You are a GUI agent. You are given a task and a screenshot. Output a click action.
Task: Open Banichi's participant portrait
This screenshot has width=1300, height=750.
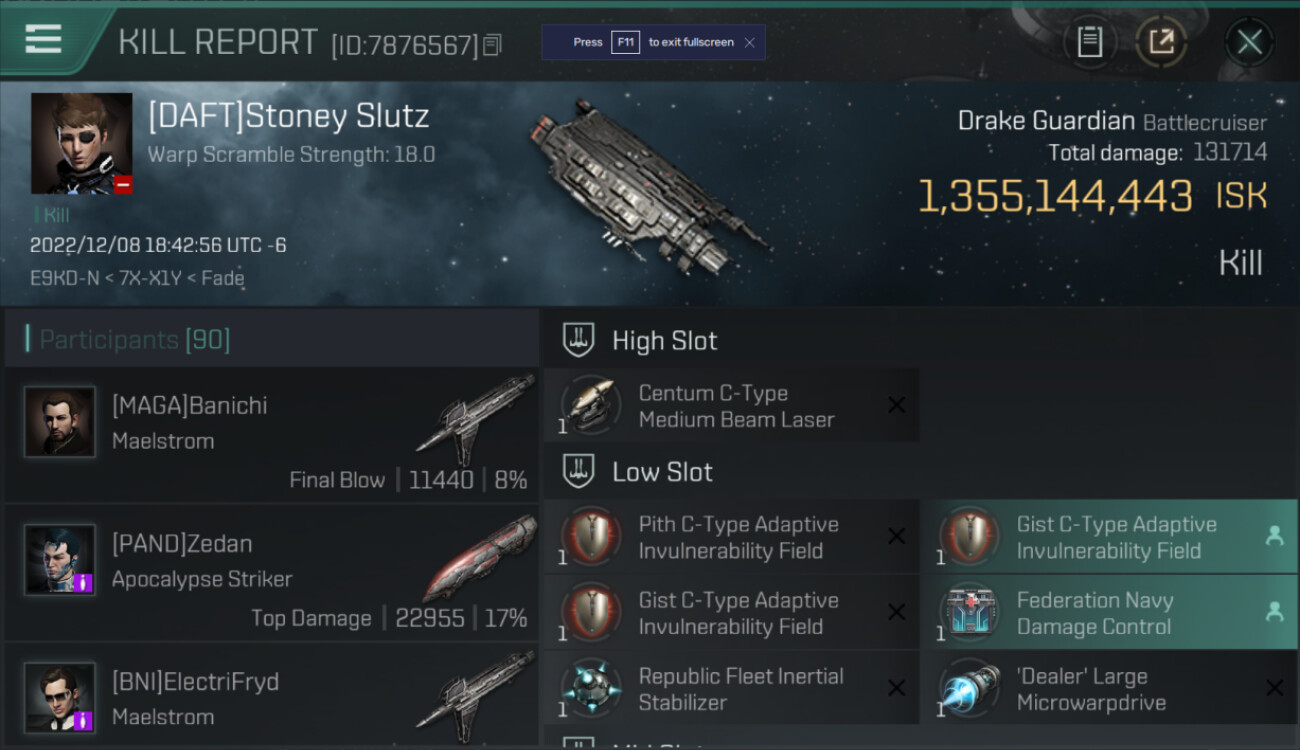click(x=60, y=422)
